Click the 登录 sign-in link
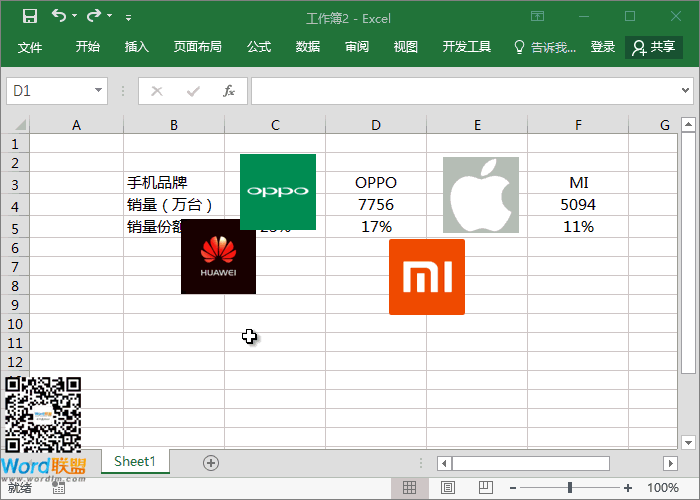 coord(603,46)
